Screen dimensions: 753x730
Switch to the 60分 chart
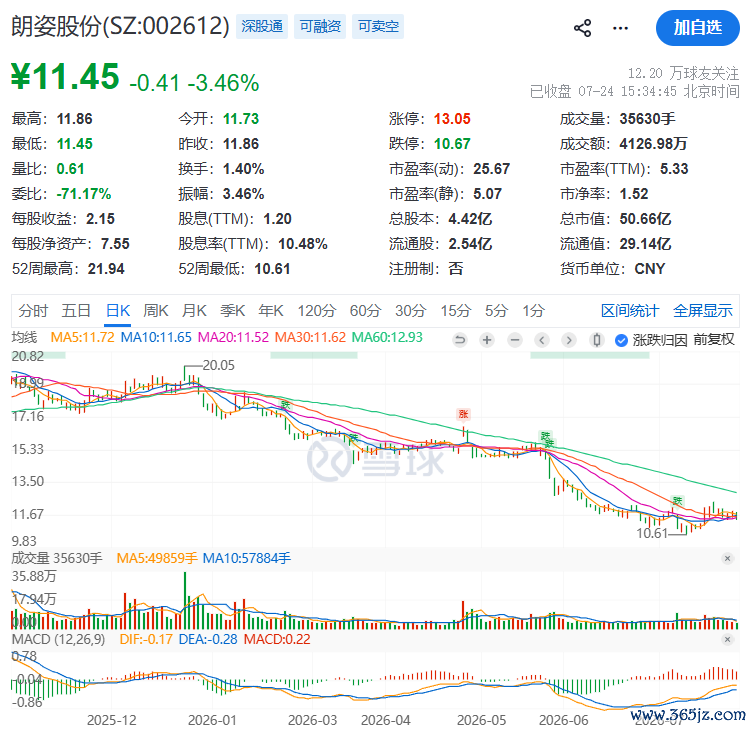point(365,311)
